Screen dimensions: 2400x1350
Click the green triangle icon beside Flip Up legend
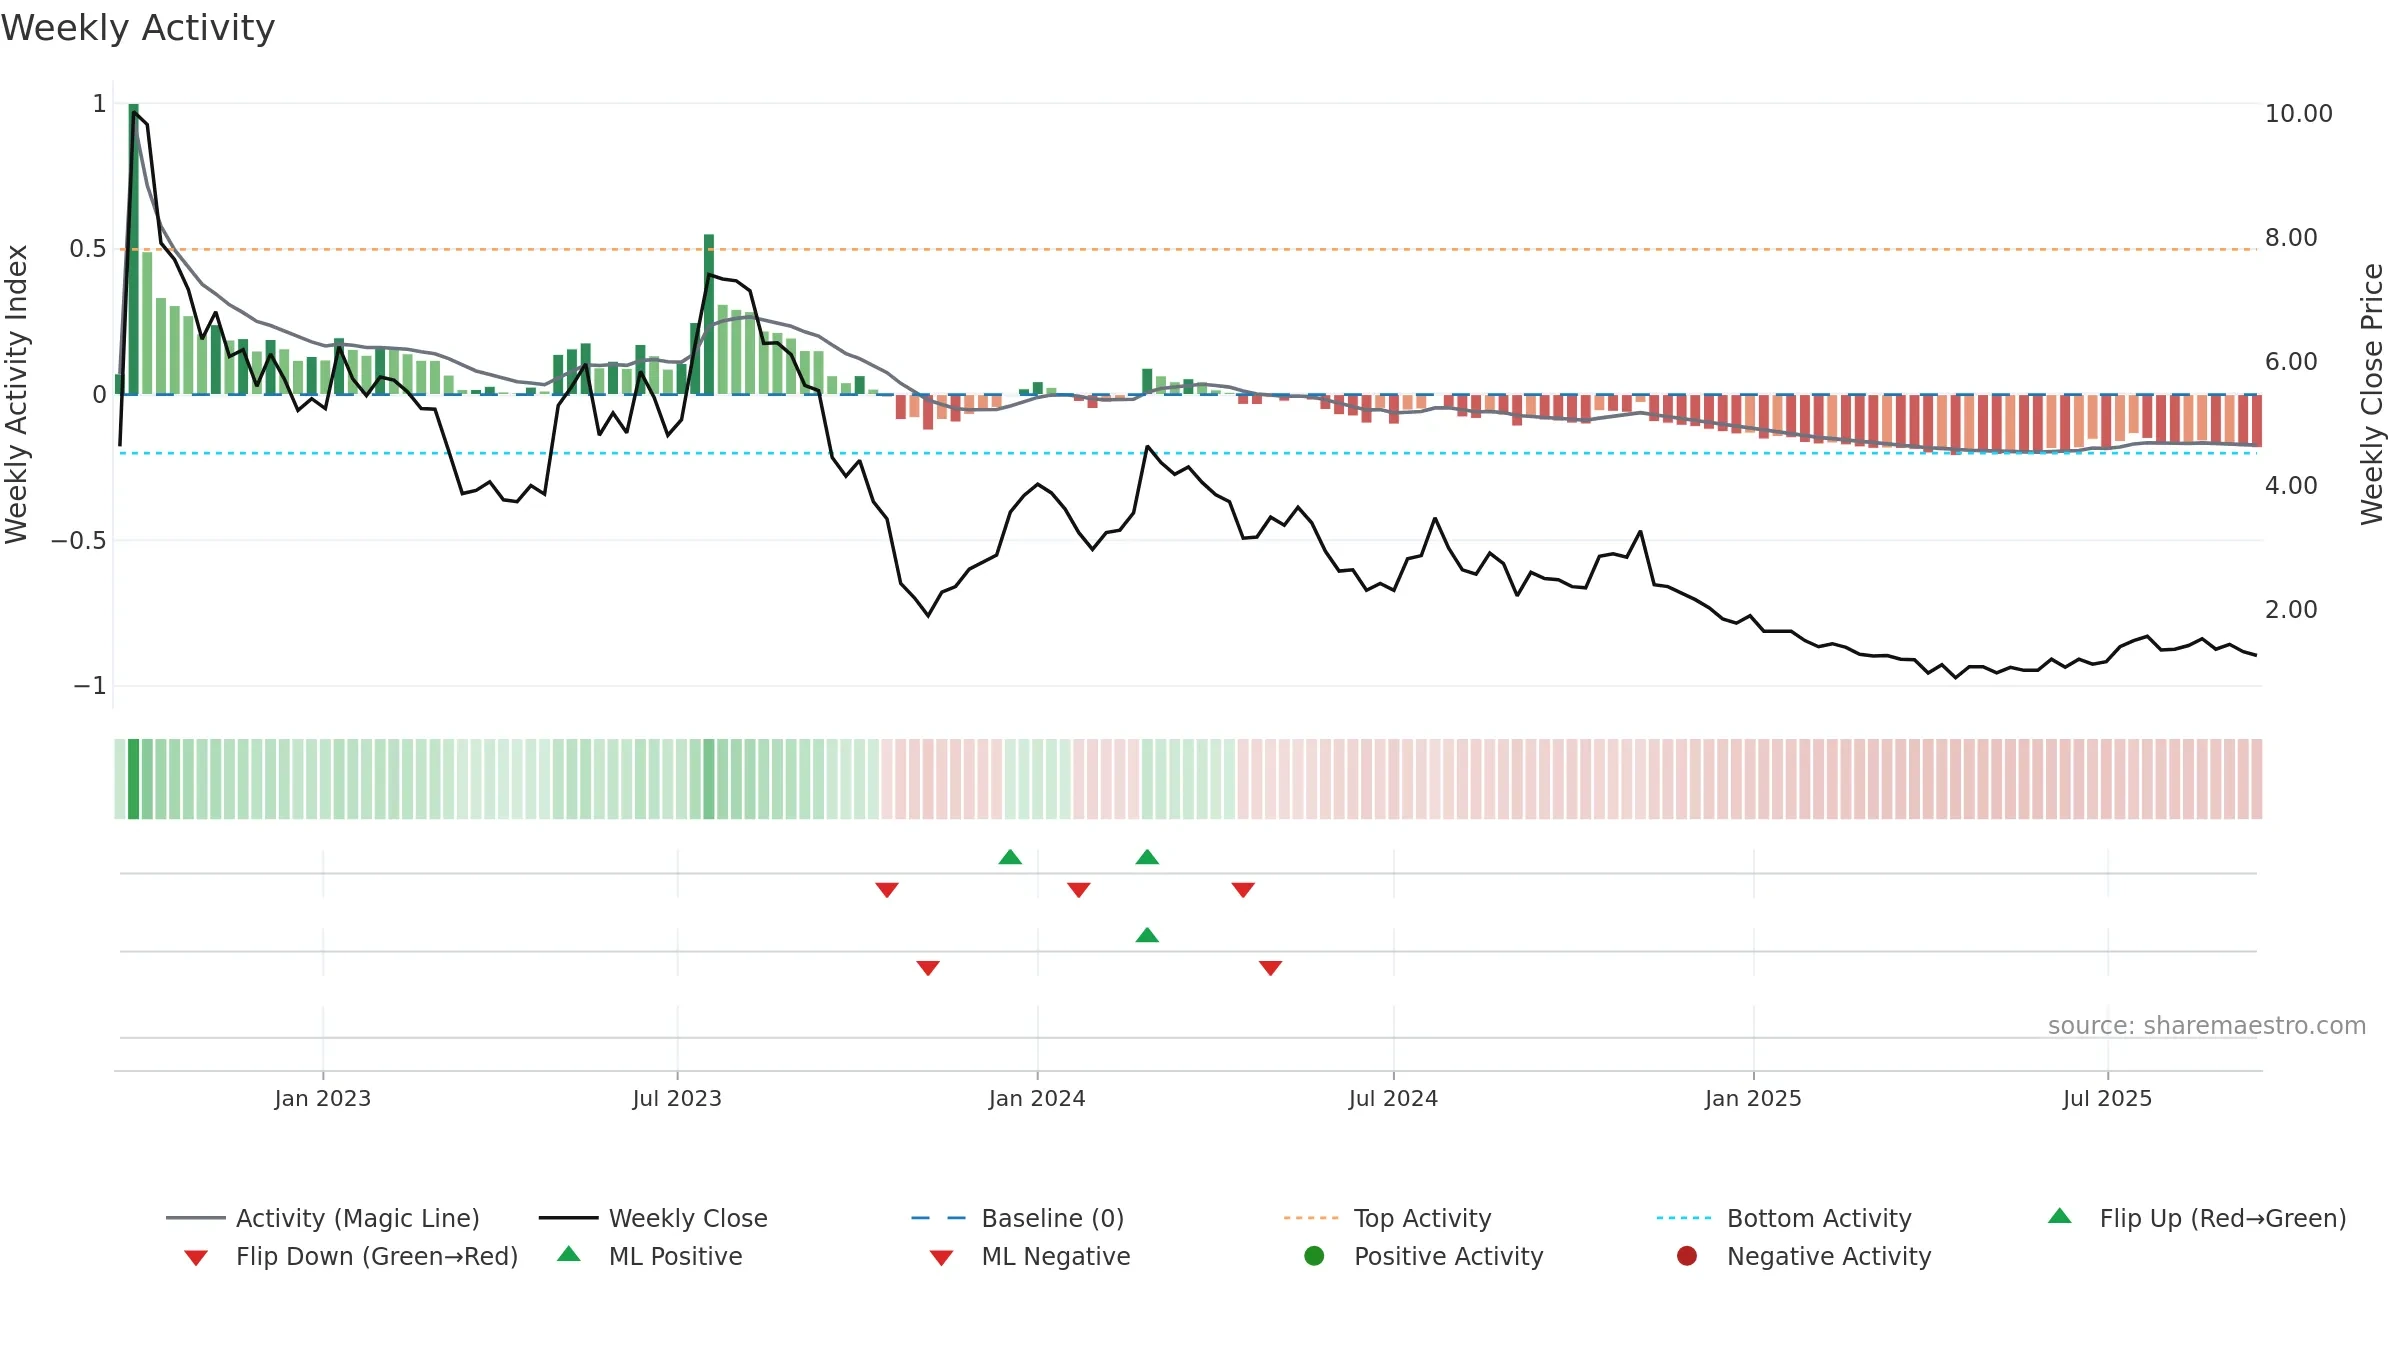click(x=2060, y=1216)
